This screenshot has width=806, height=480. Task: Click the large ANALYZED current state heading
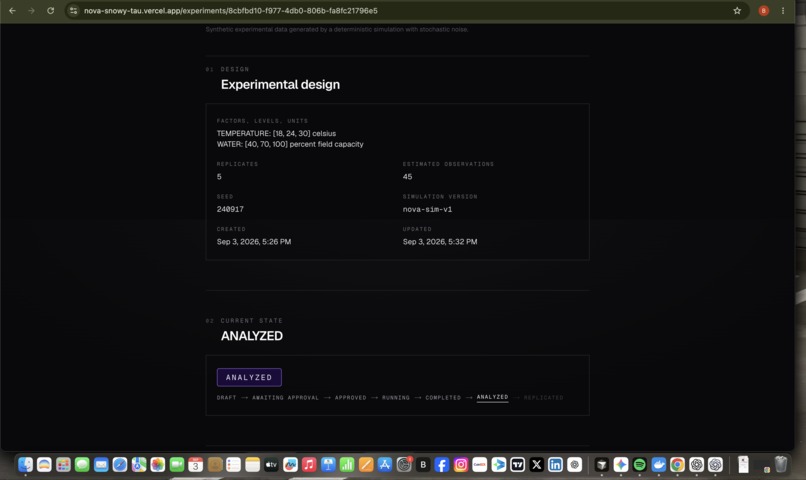point(252,336)
